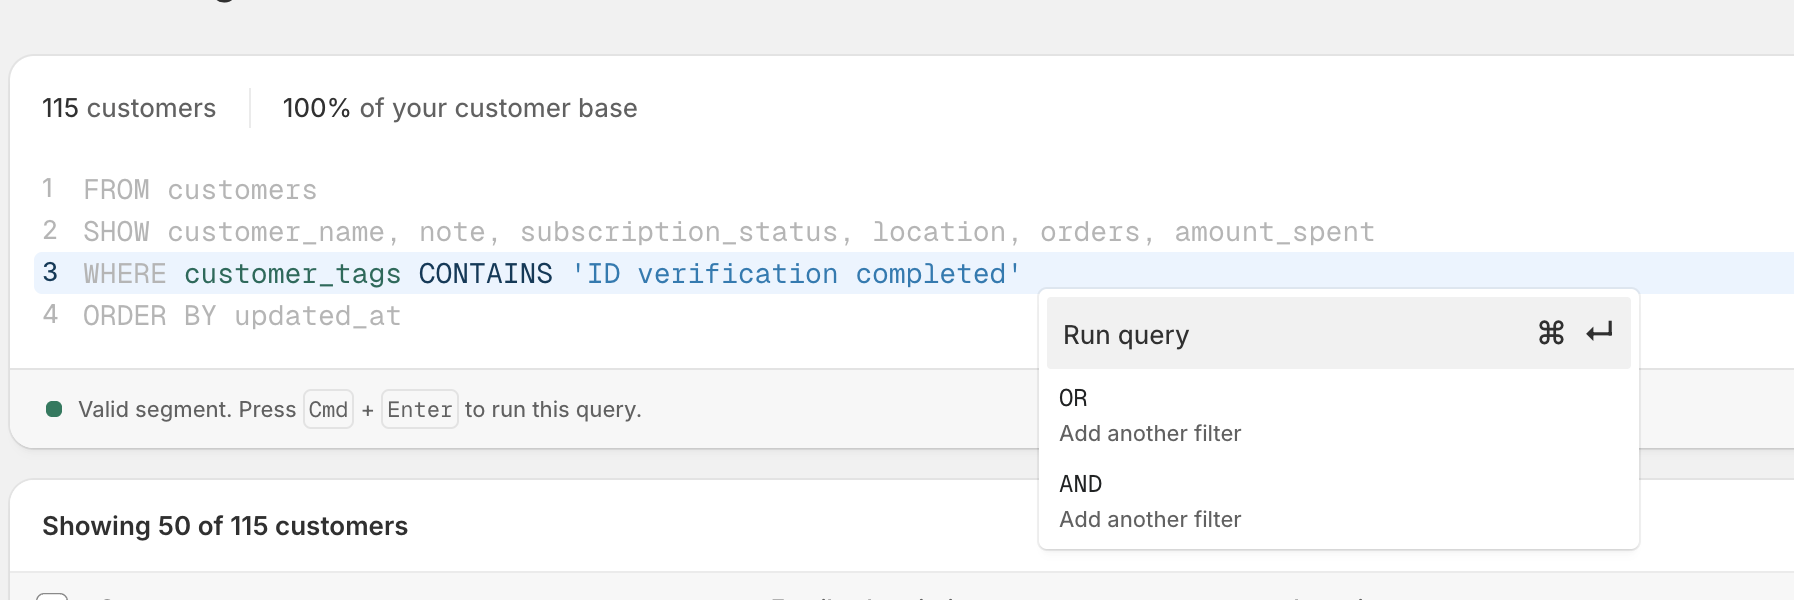Click the FROM customers query line

(200, 190)
